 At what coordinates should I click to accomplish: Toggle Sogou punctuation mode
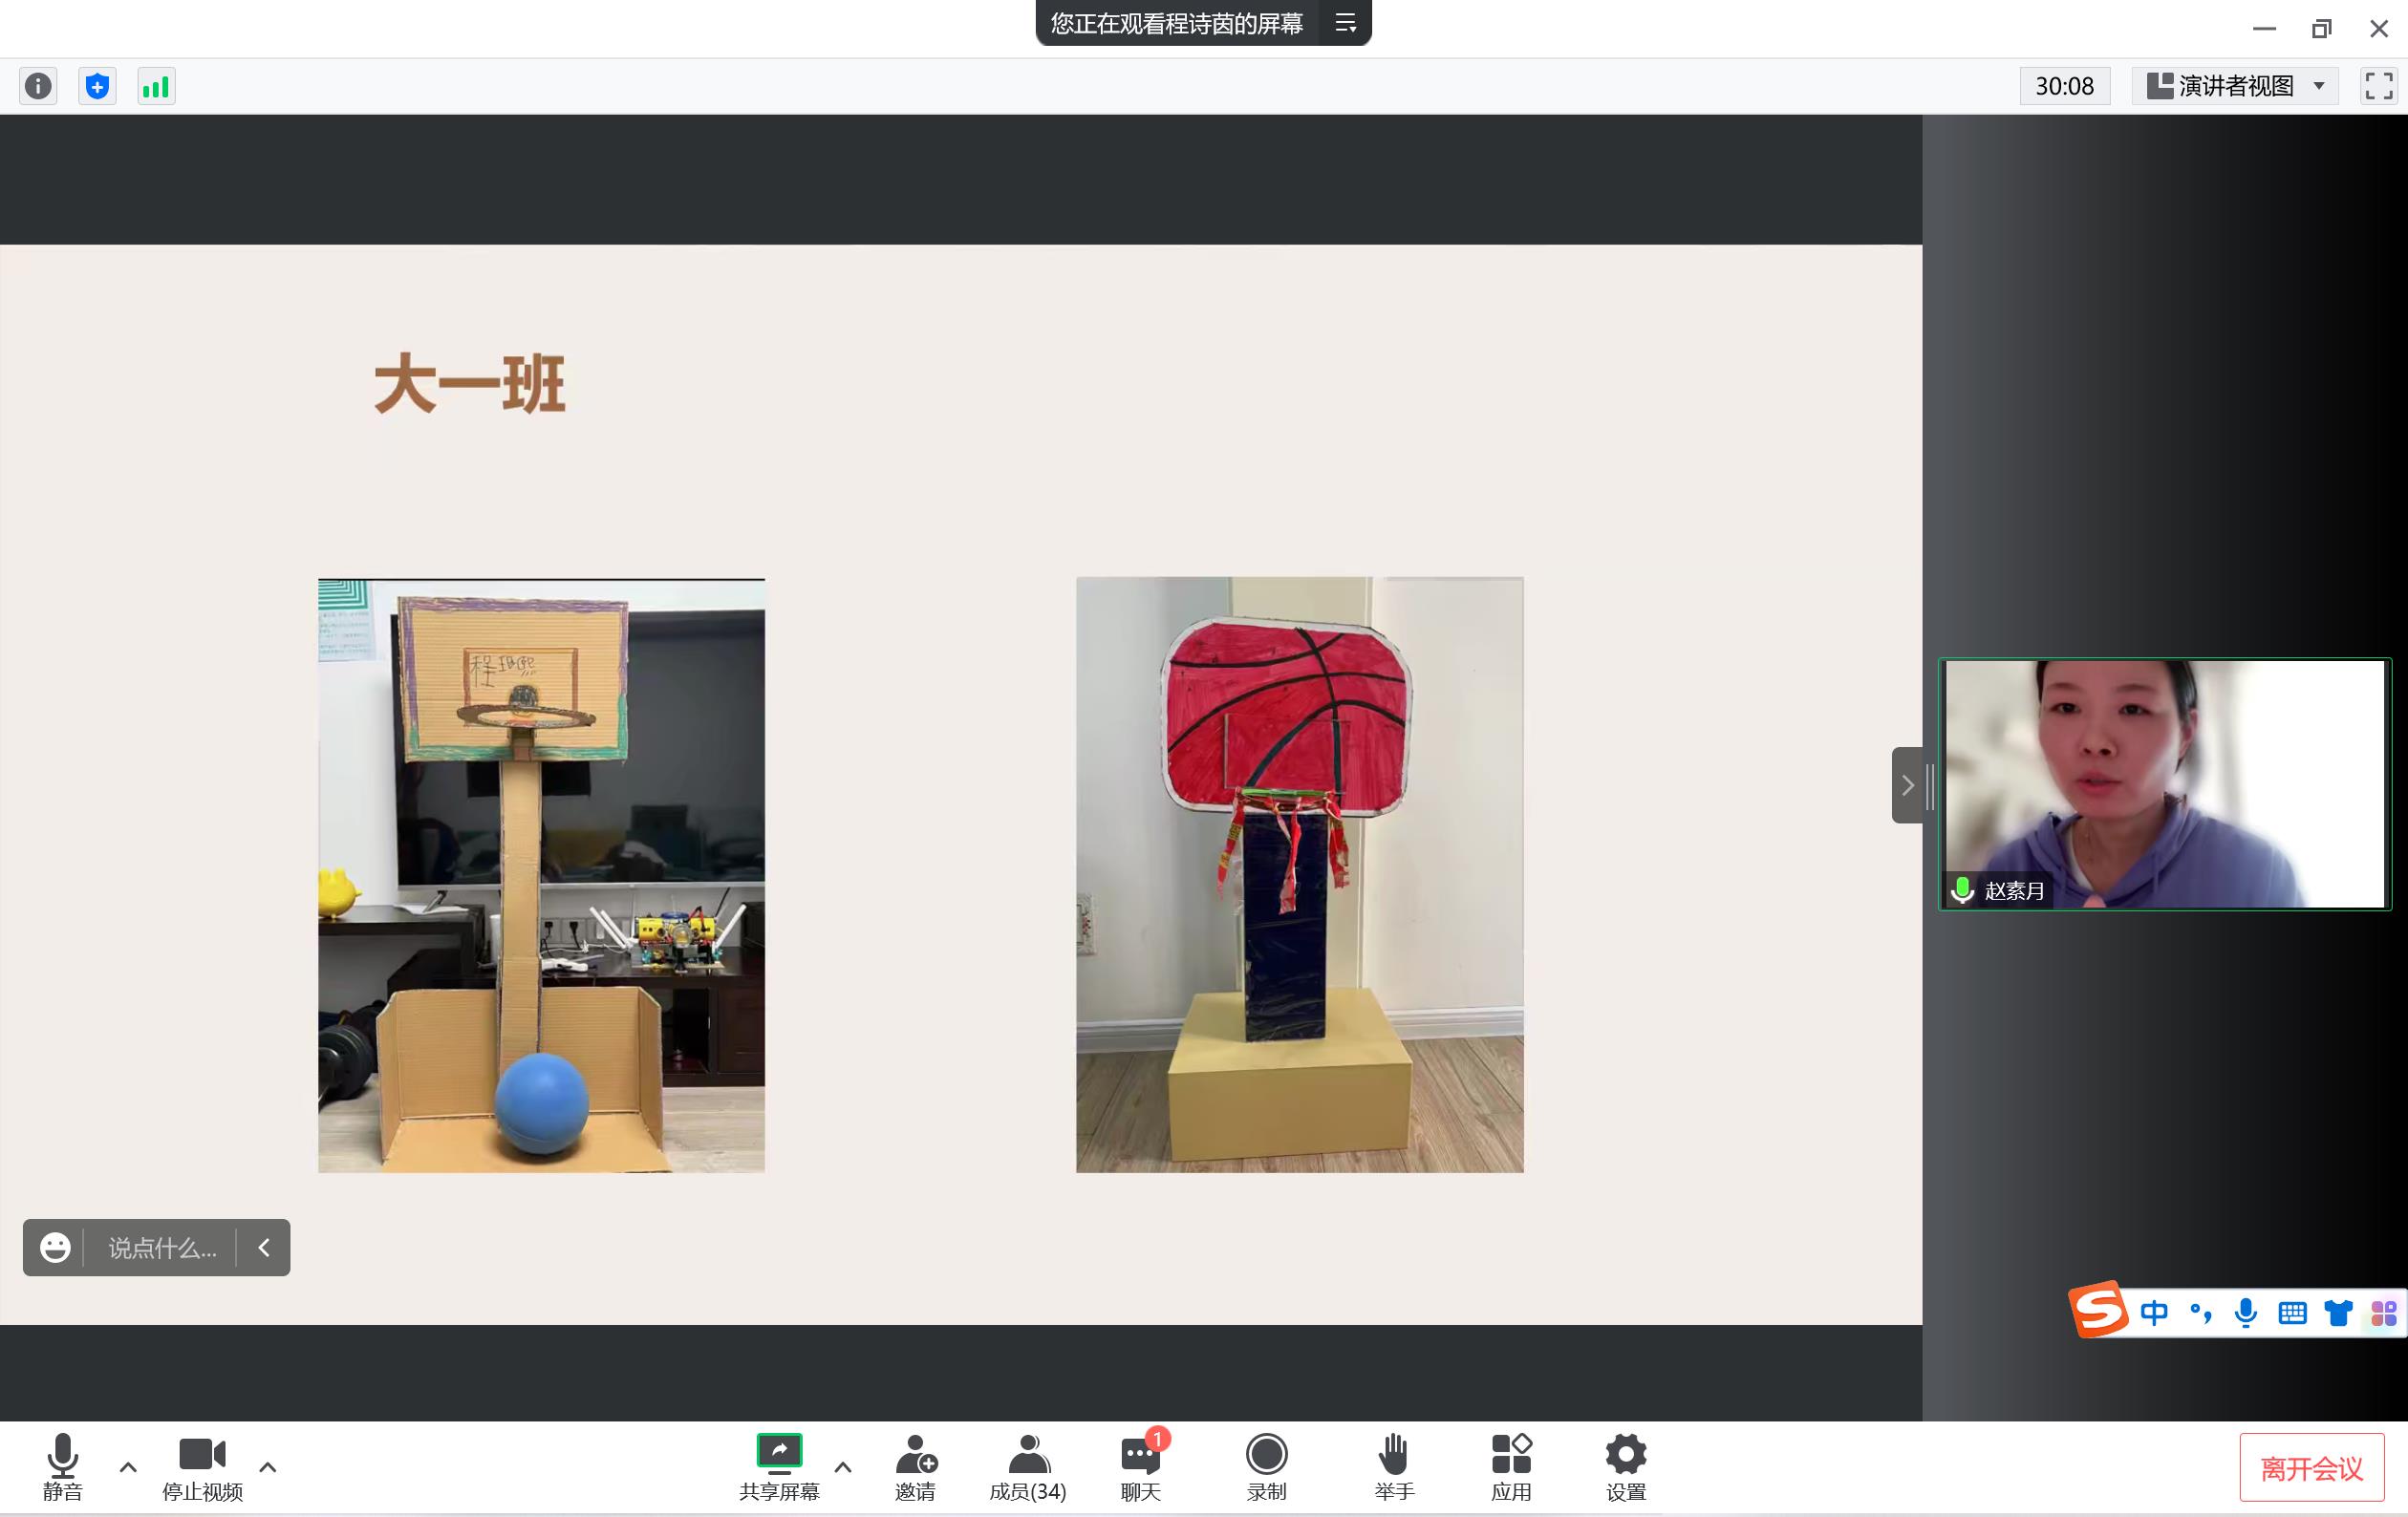(x=2200, y=1312)
